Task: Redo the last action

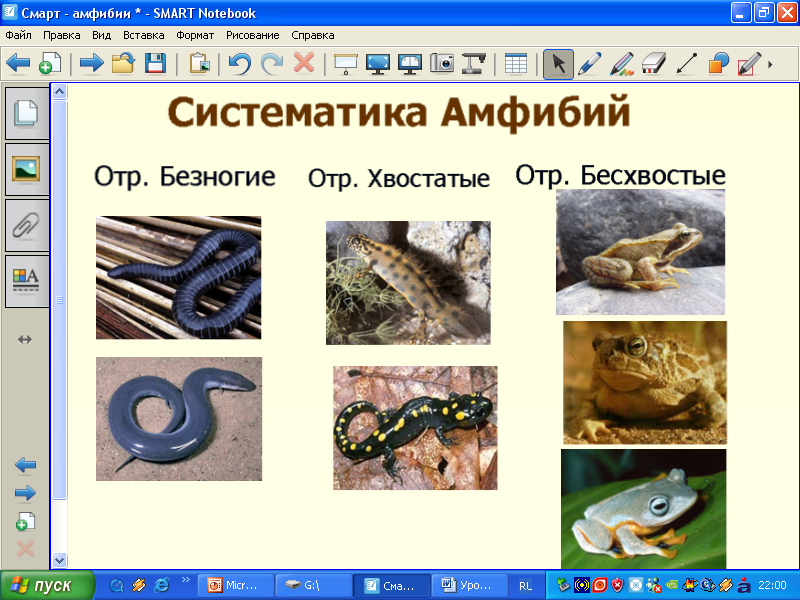Action: pos(272,64)
